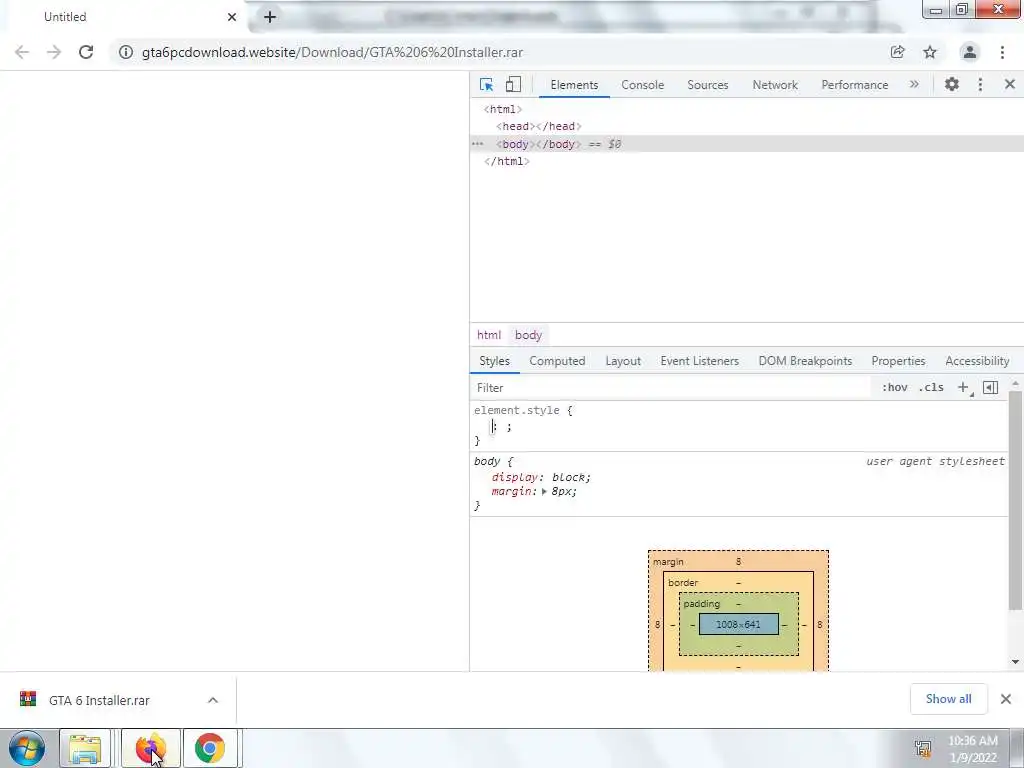Reload the page

tap(86, 52)
